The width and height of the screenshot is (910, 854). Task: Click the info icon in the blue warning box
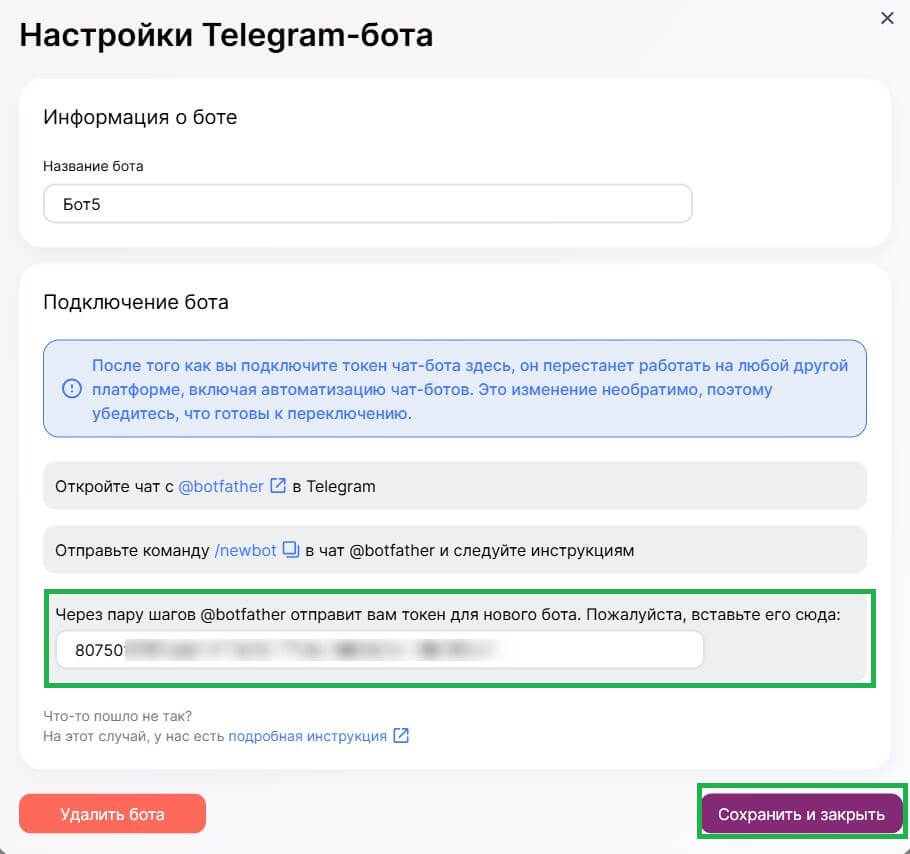(x=71, y=387)
